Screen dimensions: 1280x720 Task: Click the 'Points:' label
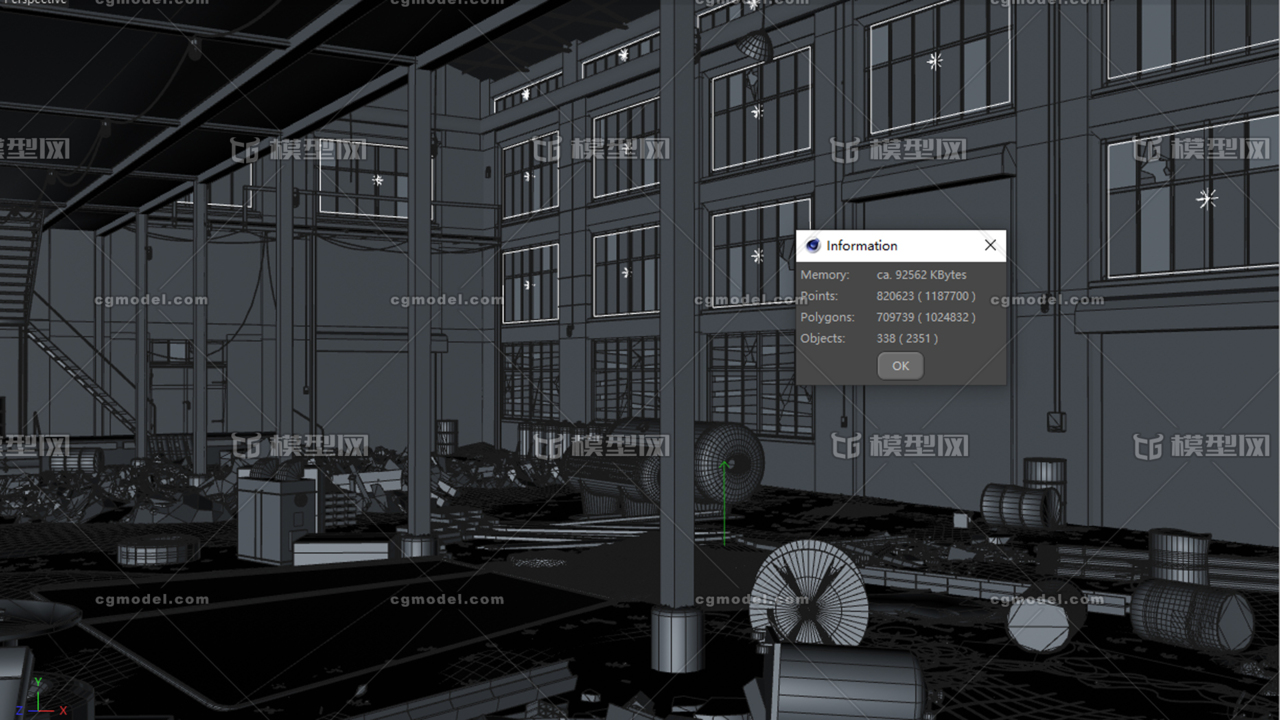tap(819, 296)
